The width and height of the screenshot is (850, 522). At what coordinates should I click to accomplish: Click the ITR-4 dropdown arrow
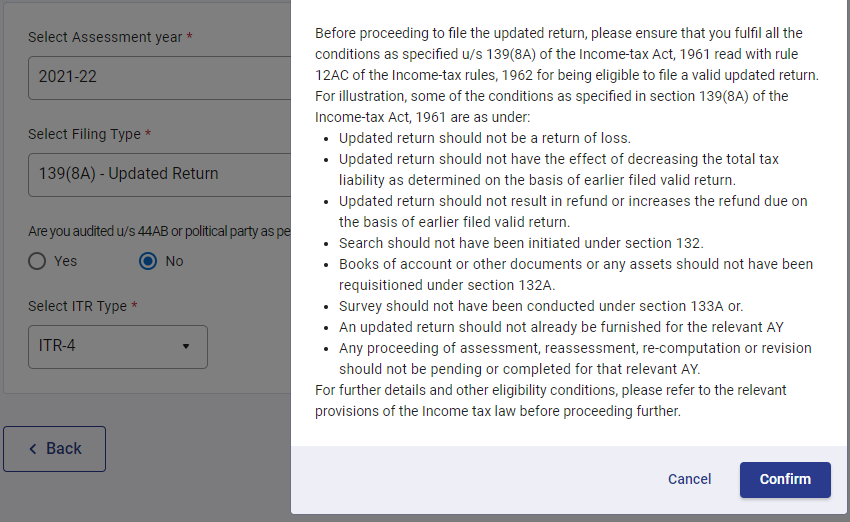(x=186, y=346)
